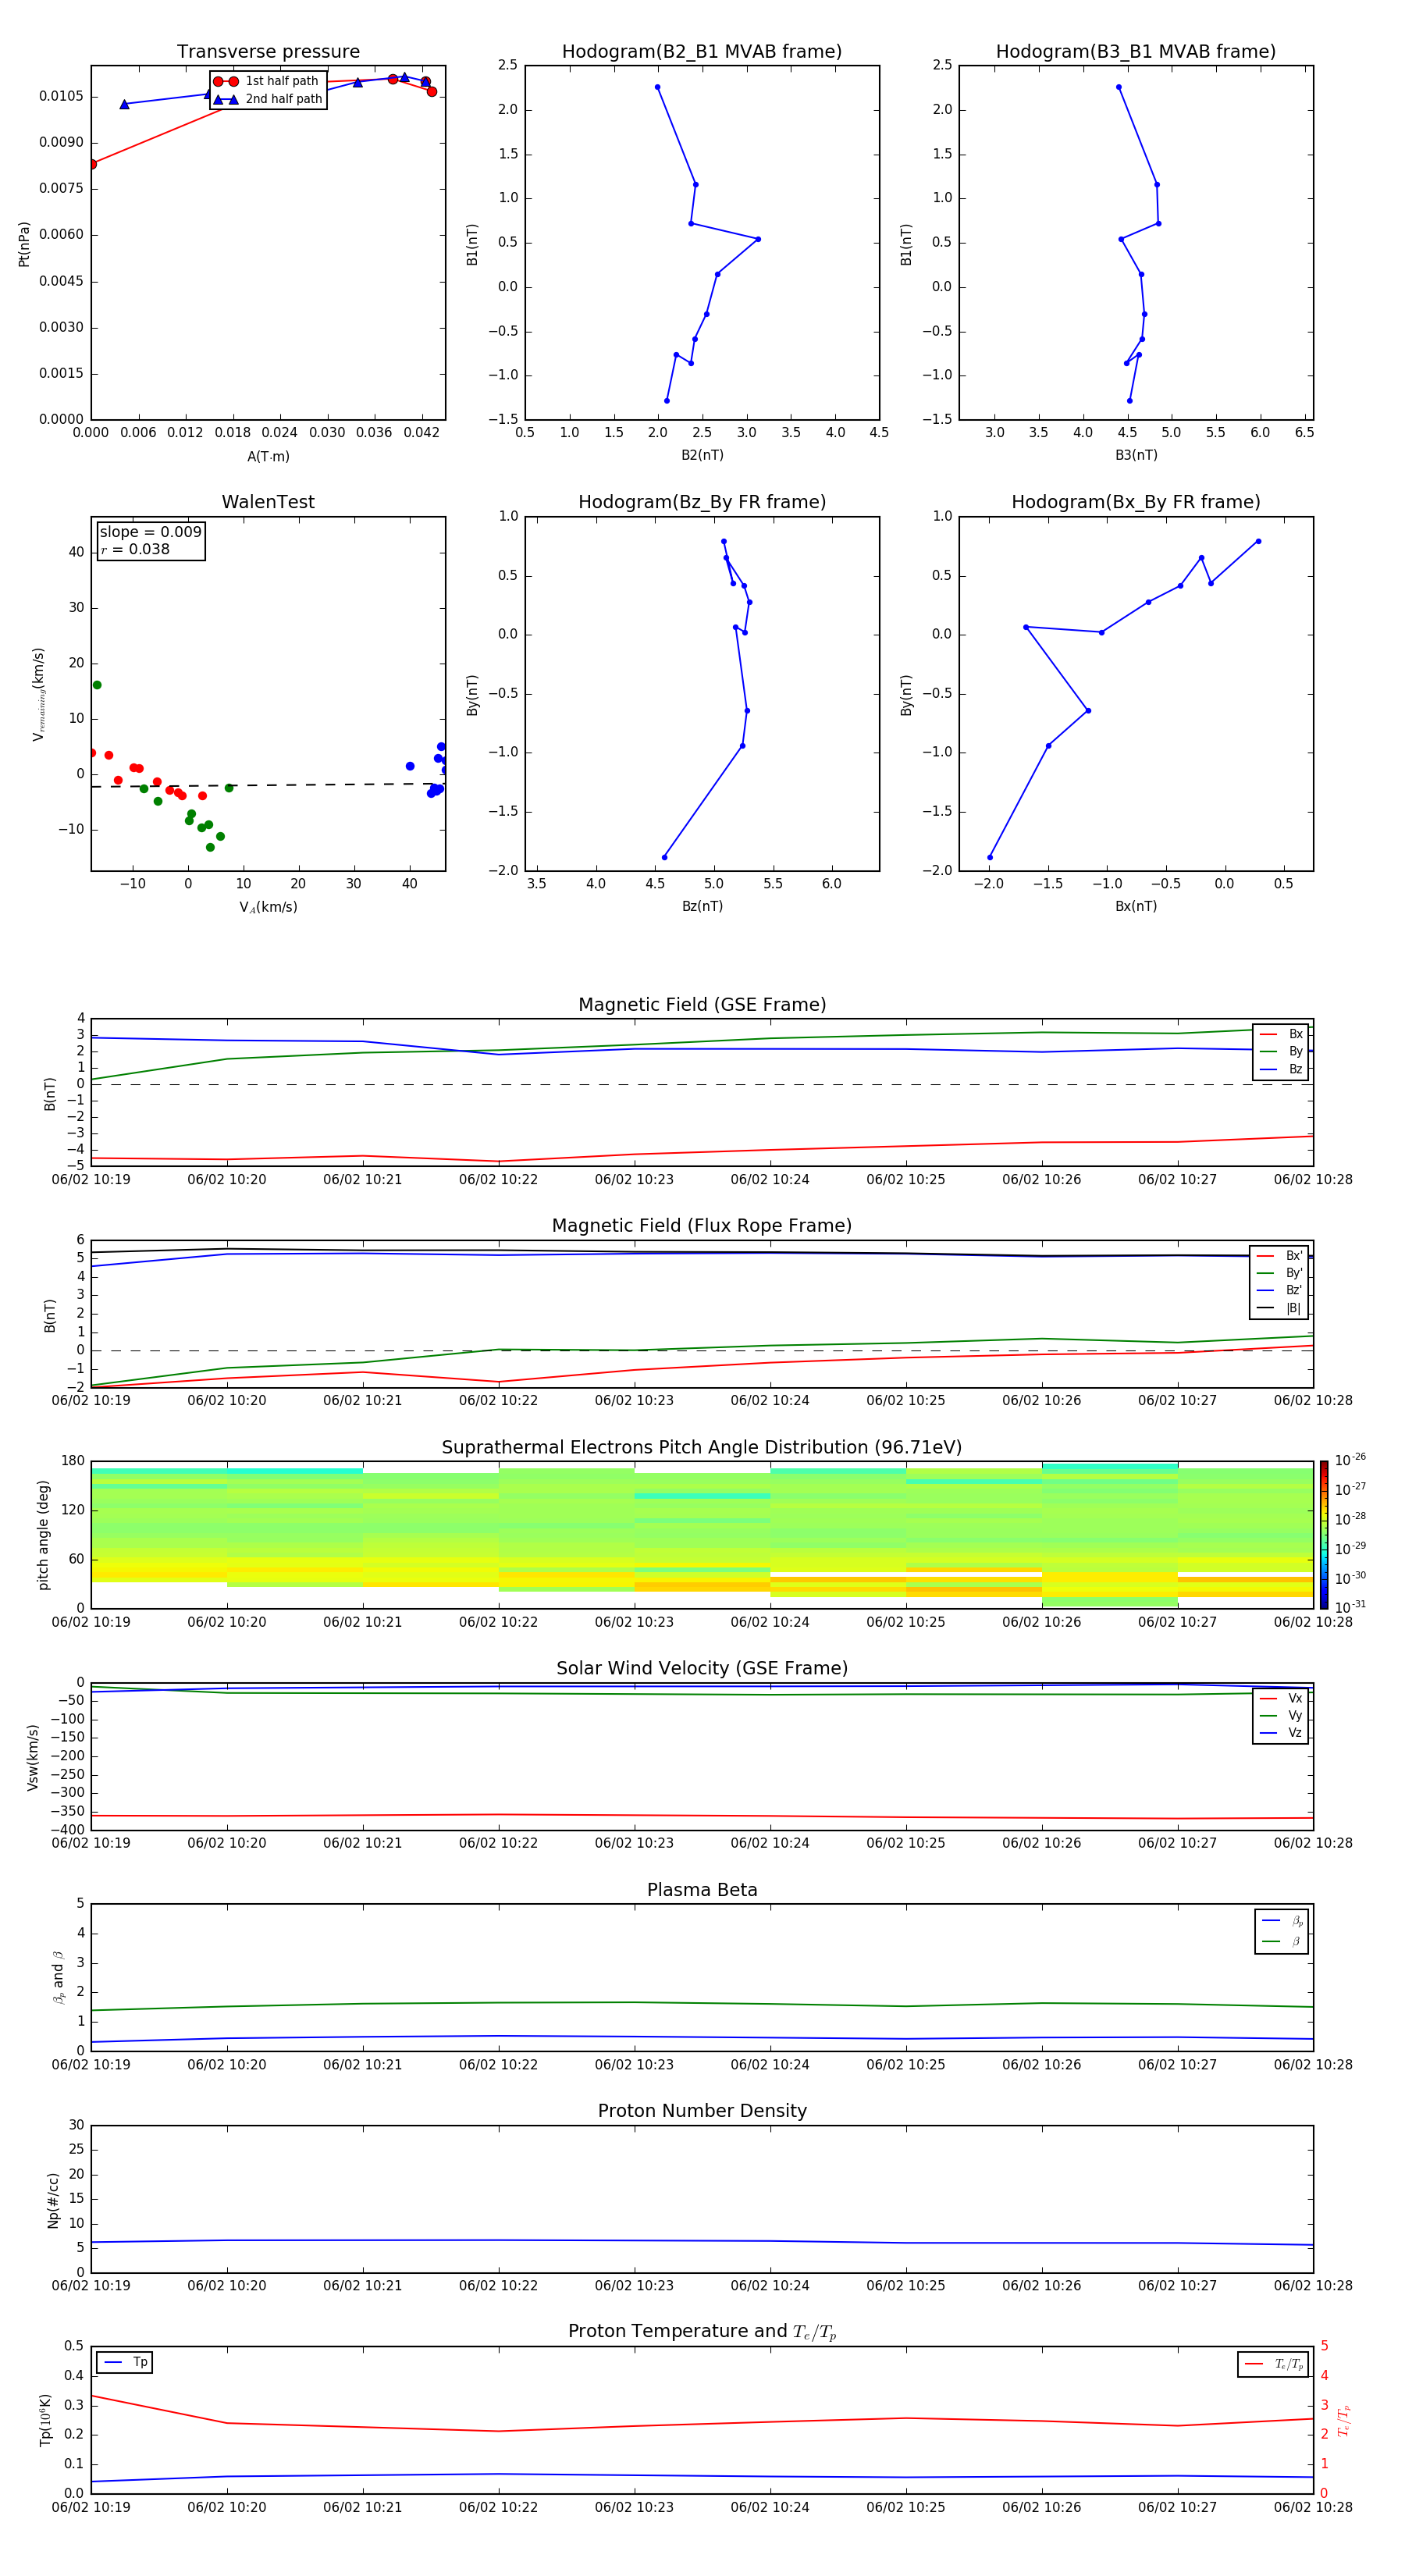Select the 'Vz' entry in the velocity legend
Viewport: 1405px width, 2576px height.
[1281, 1732]
